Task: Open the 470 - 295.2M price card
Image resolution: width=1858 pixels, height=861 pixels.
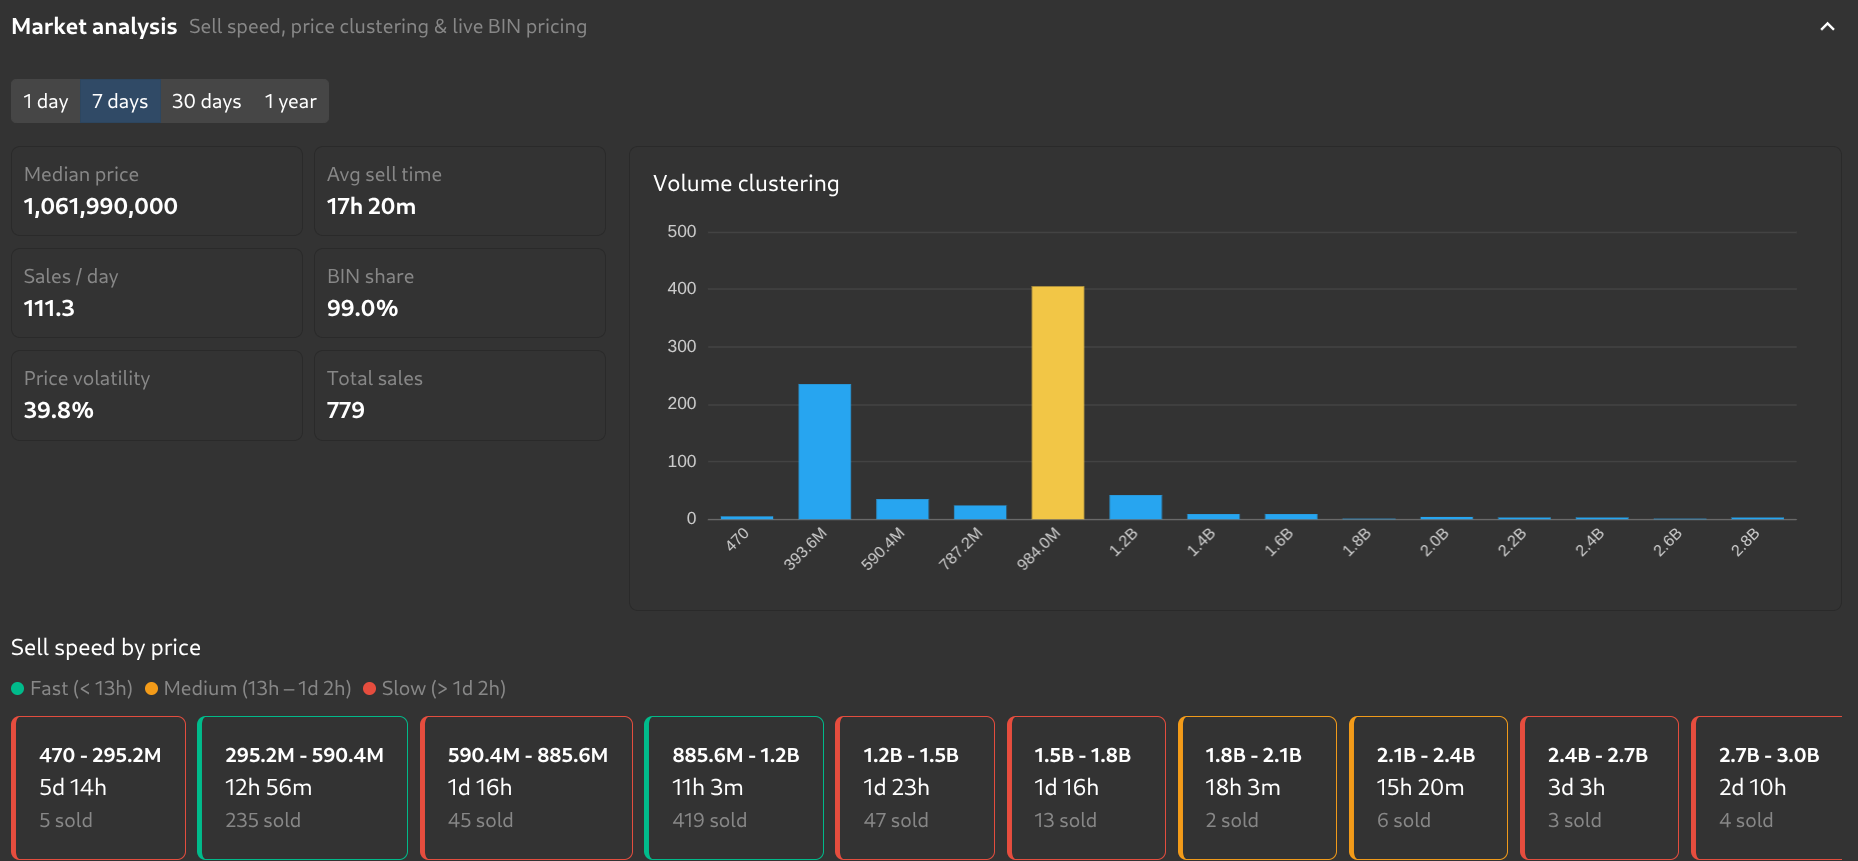Action: tap(99, 788)
